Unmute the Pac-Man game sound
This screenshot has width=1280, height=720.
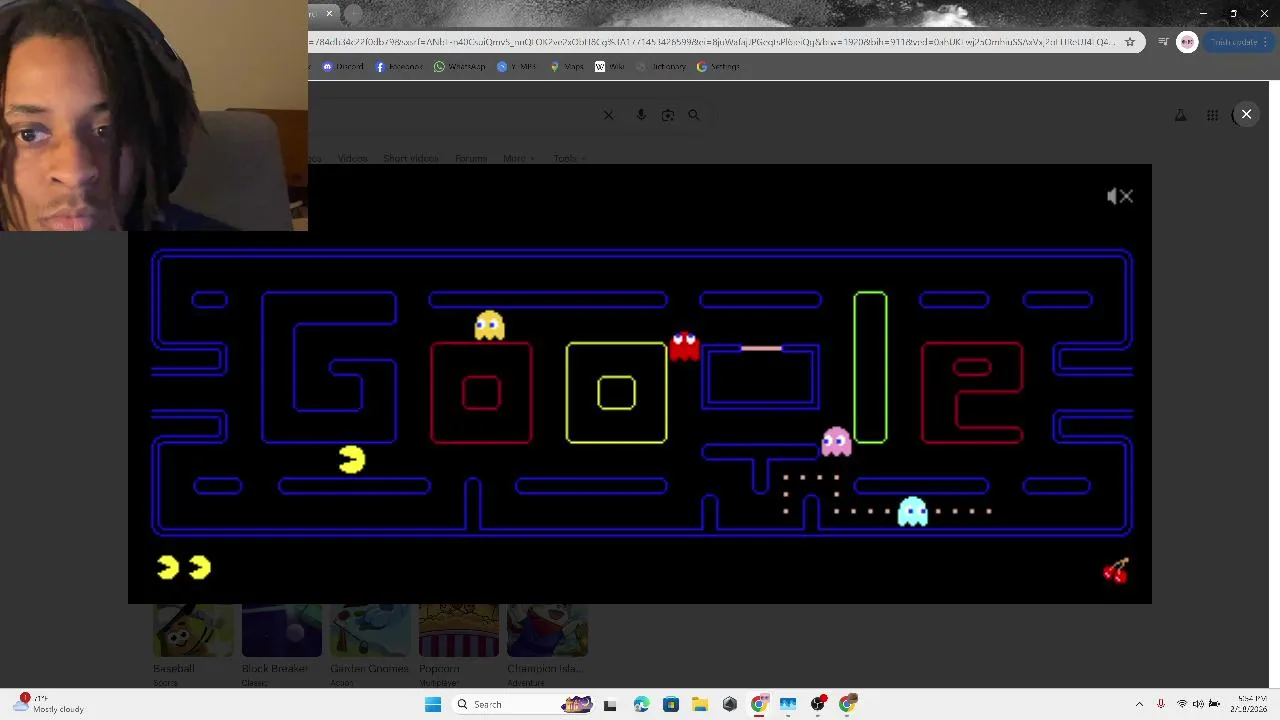[1120, 196]
